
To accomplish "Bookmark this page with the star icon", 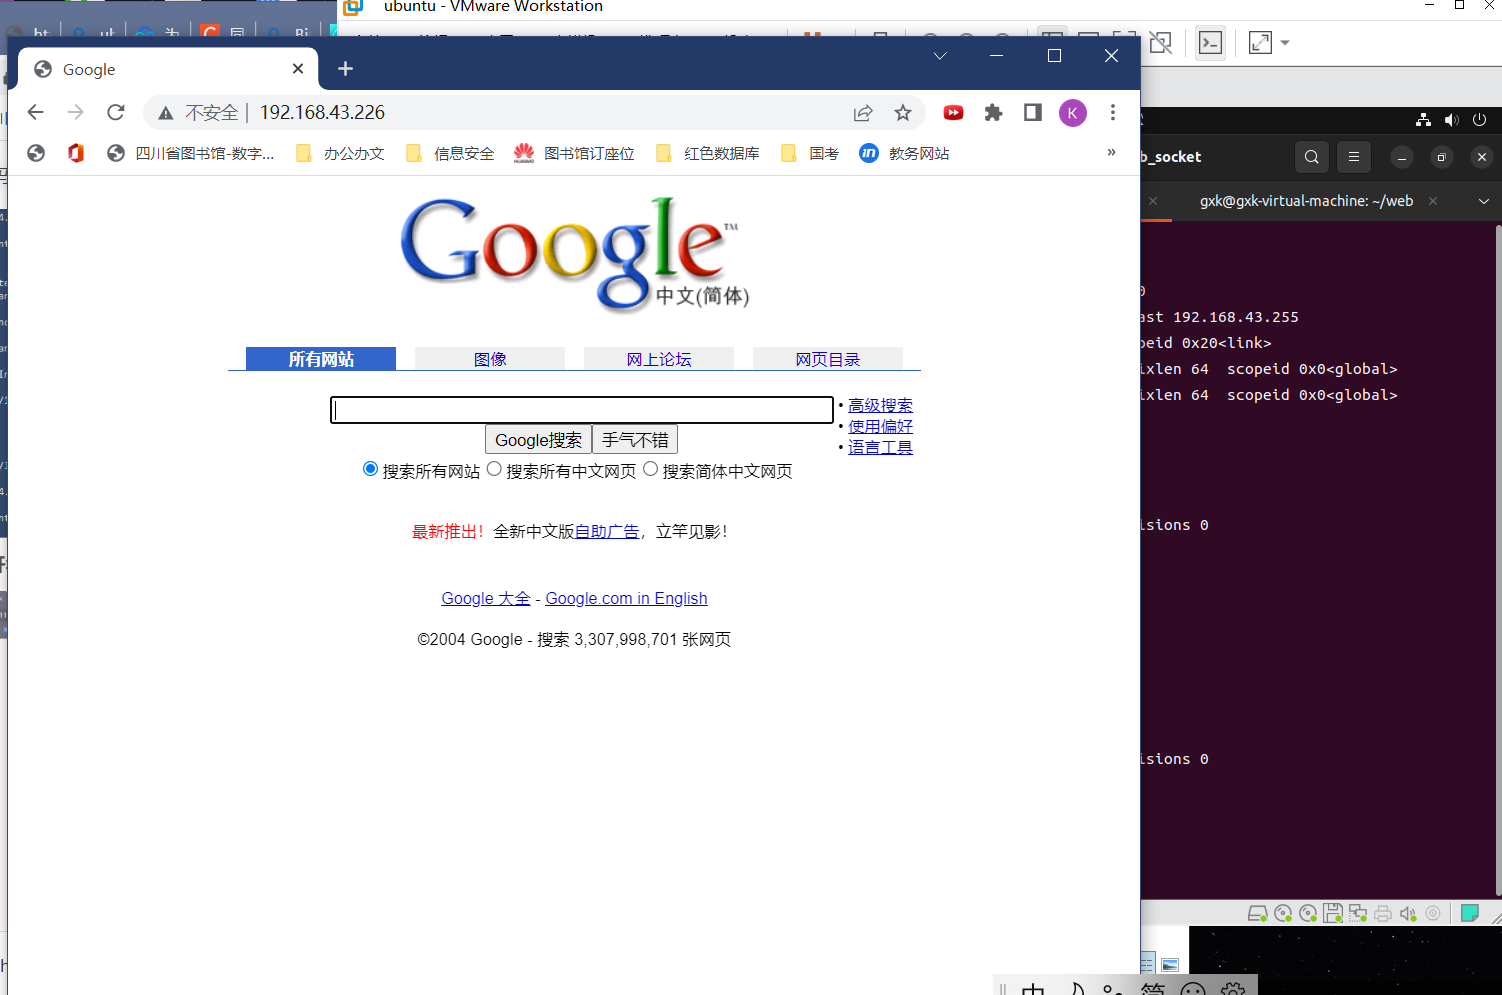I will [x=903, y=113].
